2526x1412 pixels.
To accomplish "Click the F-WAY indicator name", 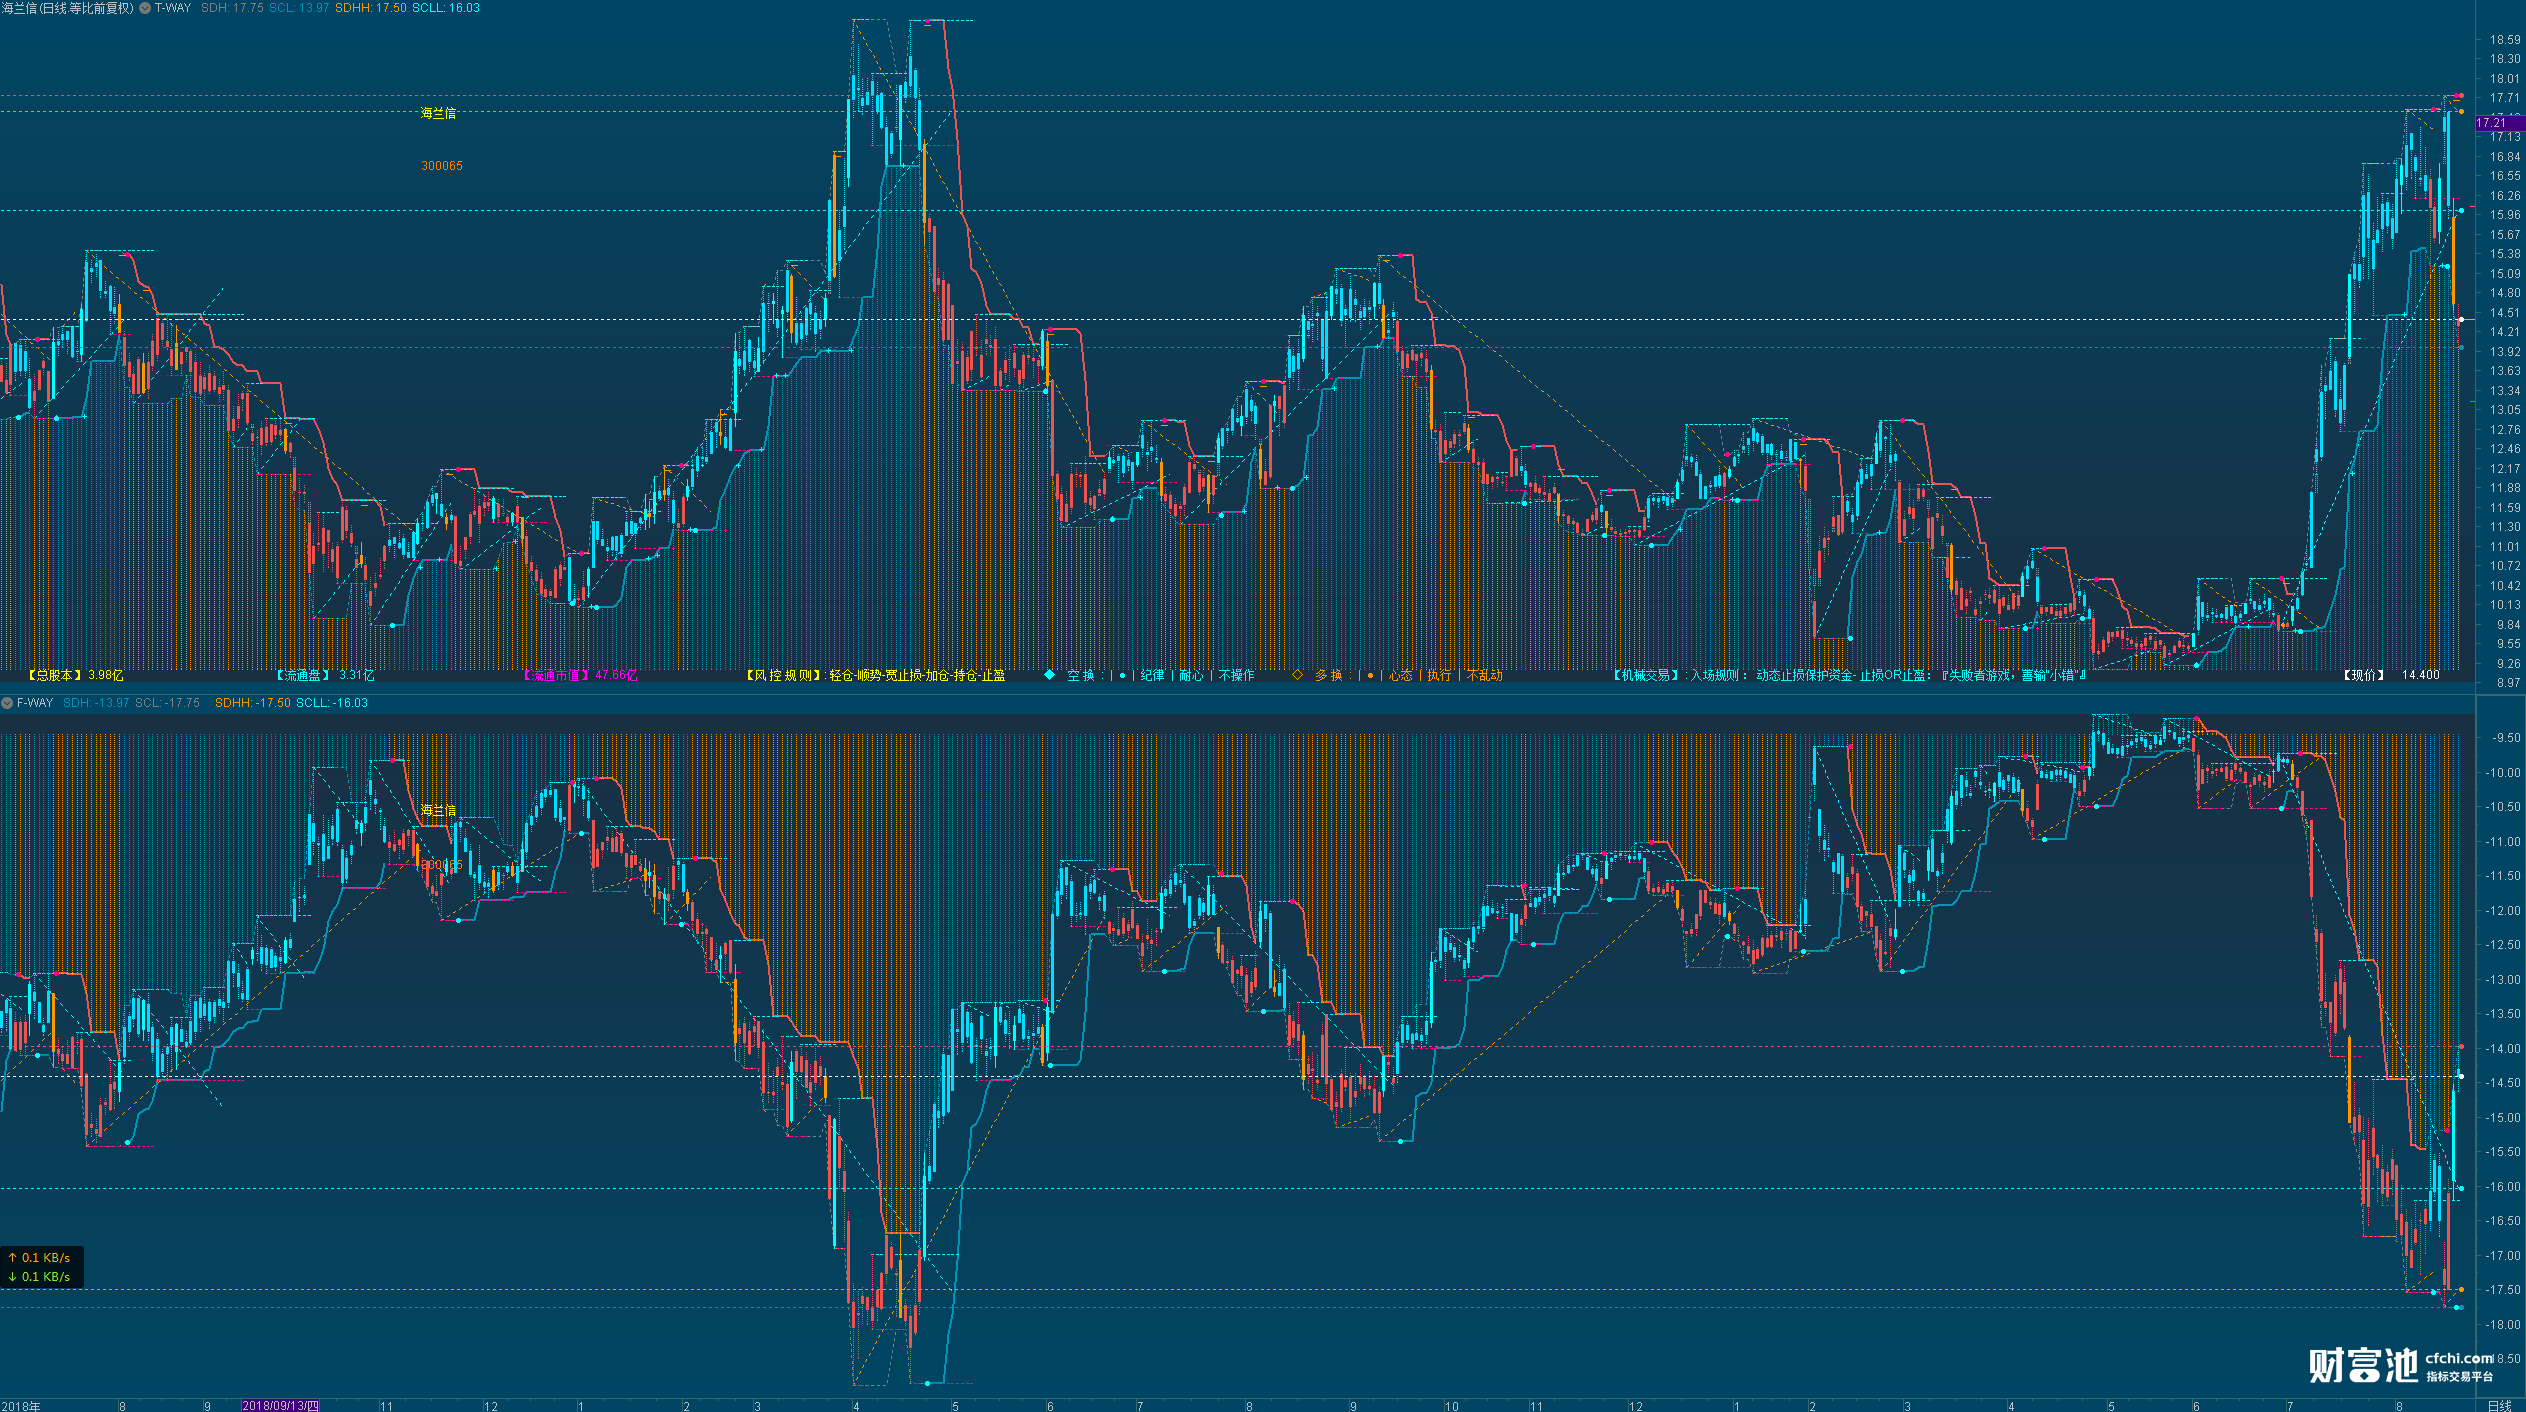I will click(34, 703).
